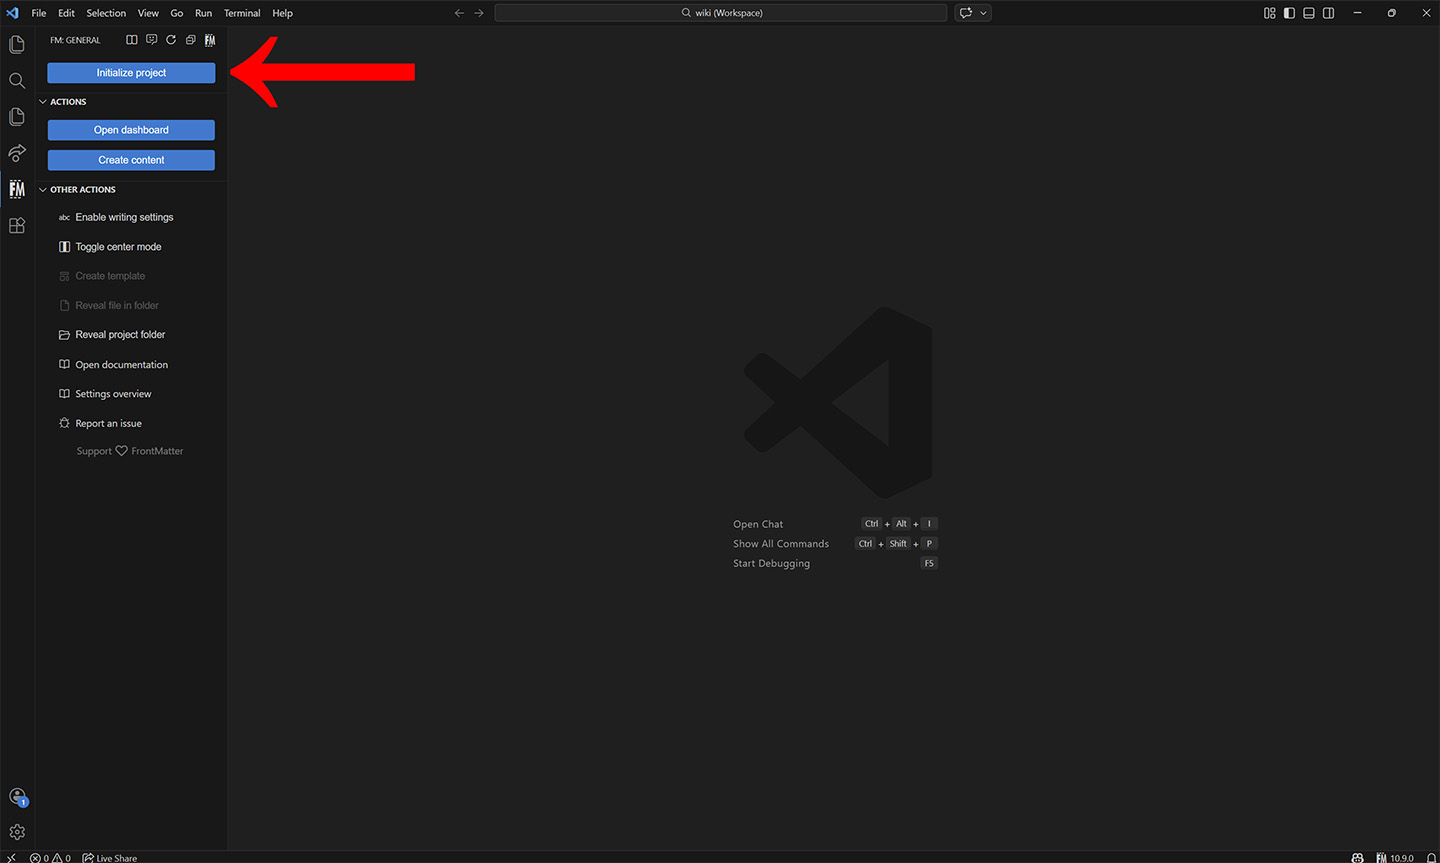This screenshot has width=1440, height=863.
Task: Click the collapse-all icon in FM: General header
Action: pos(190,40)
